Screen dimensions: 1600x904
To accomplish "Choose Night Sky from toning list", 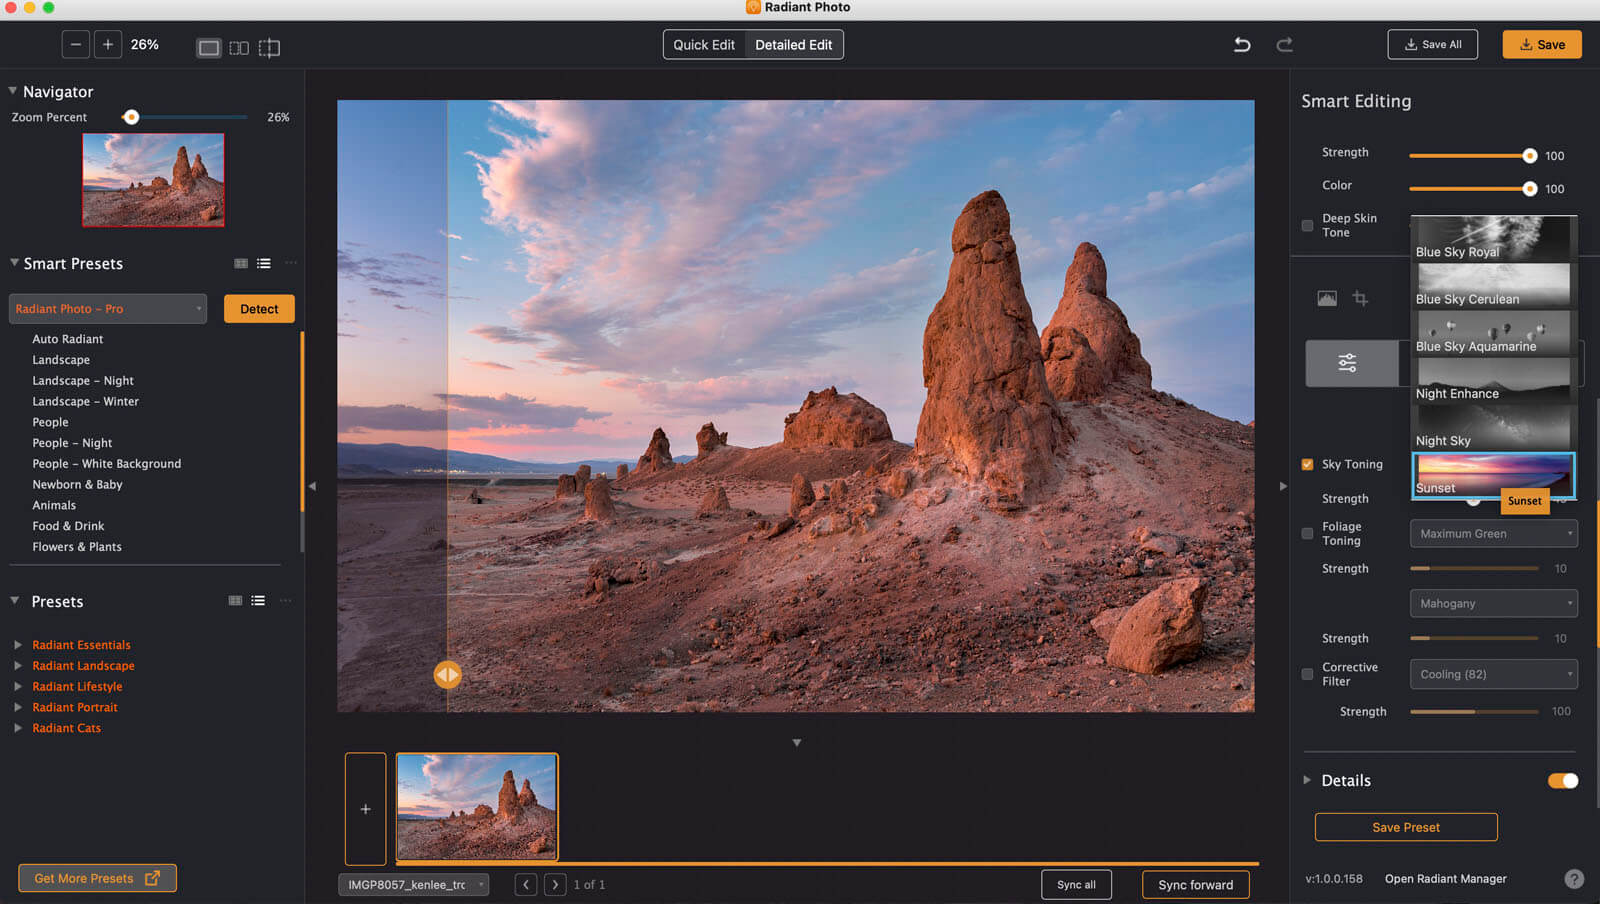I will point(1492,429).
